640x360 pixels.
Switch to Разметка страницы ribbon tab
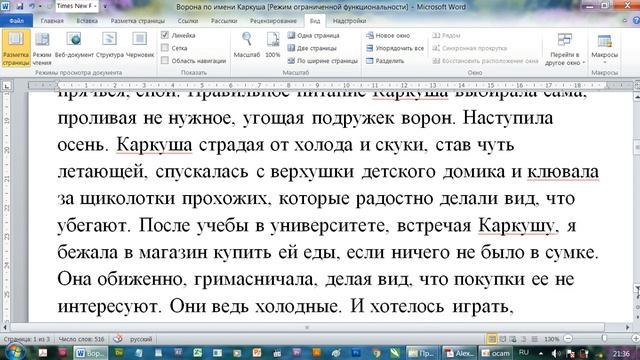coord(138,21)
